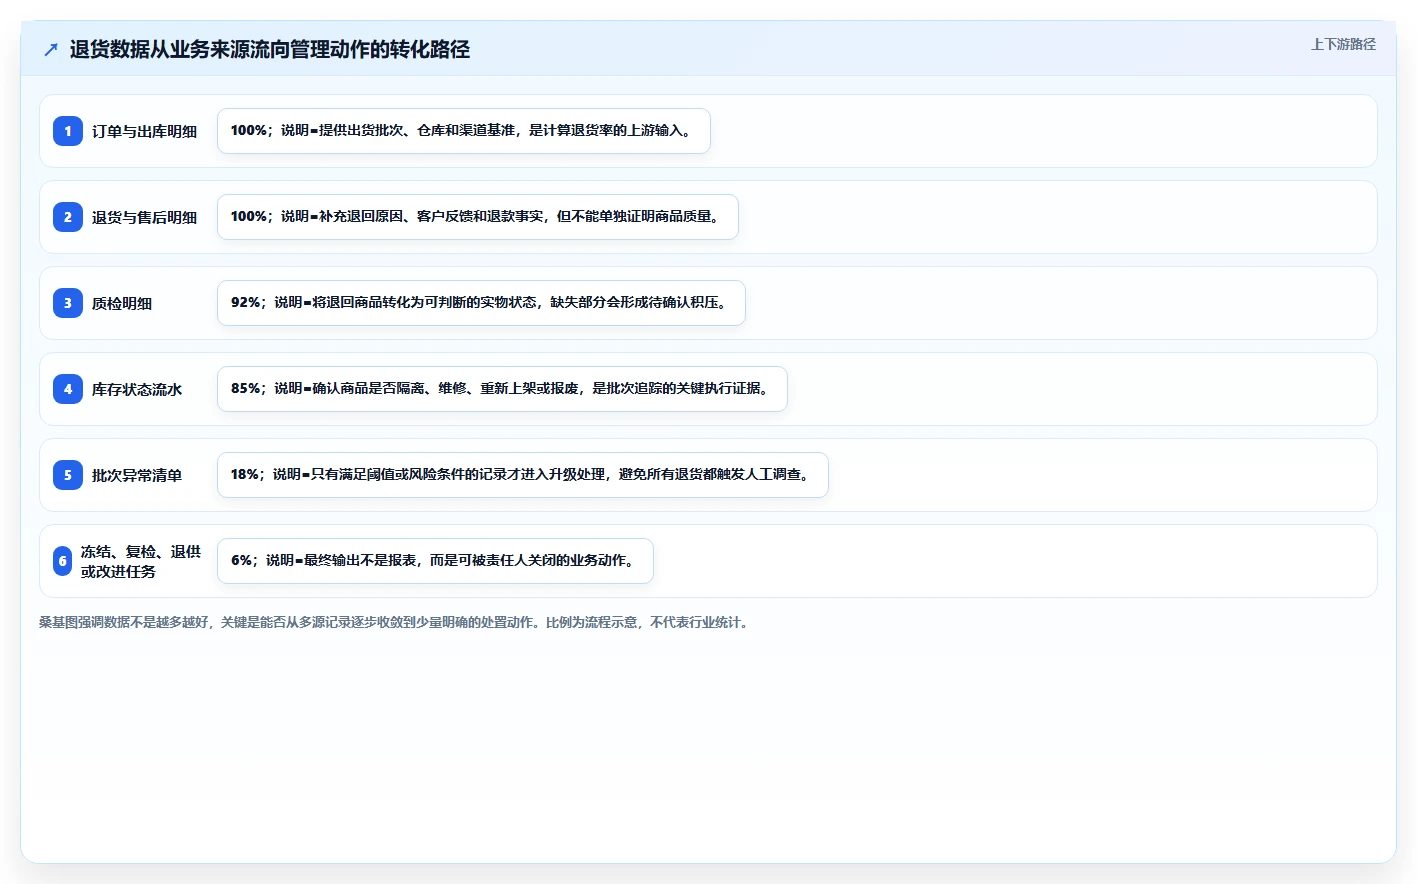
Task: Select the 批次异常清单 label
Action: point(137,475)
